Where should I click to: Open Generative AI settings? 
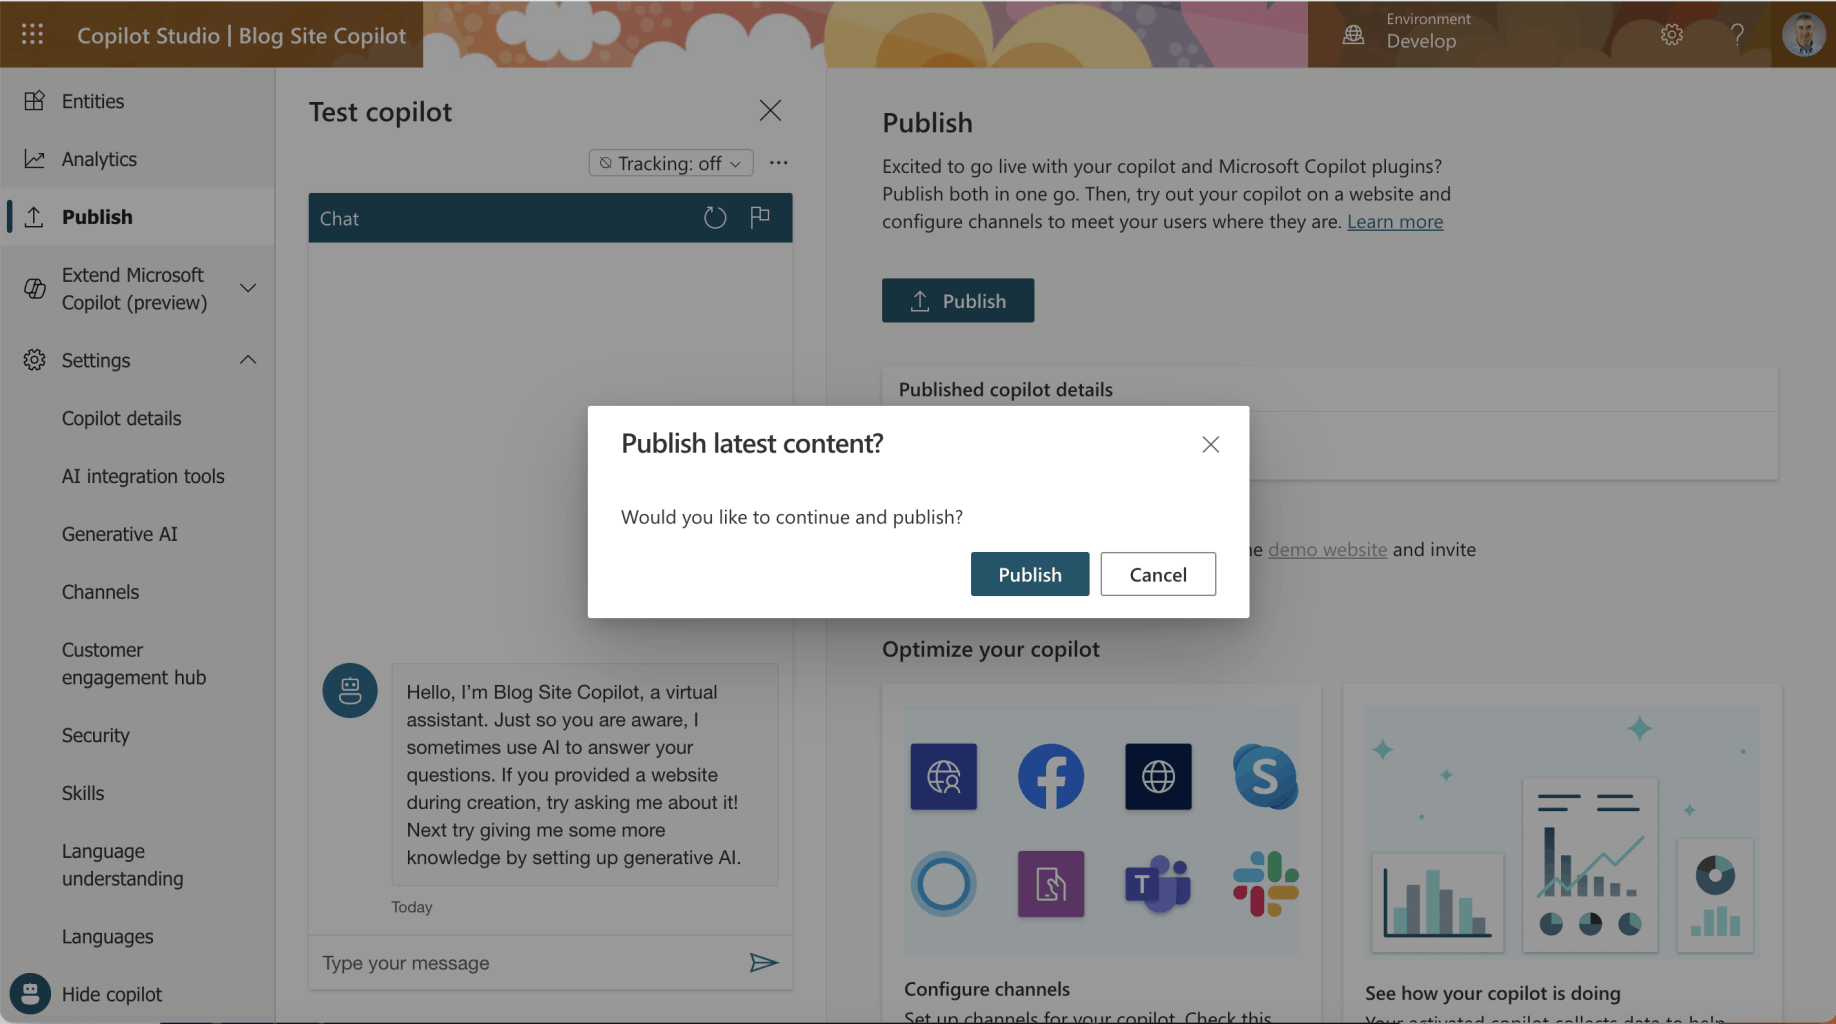(119, 534)
